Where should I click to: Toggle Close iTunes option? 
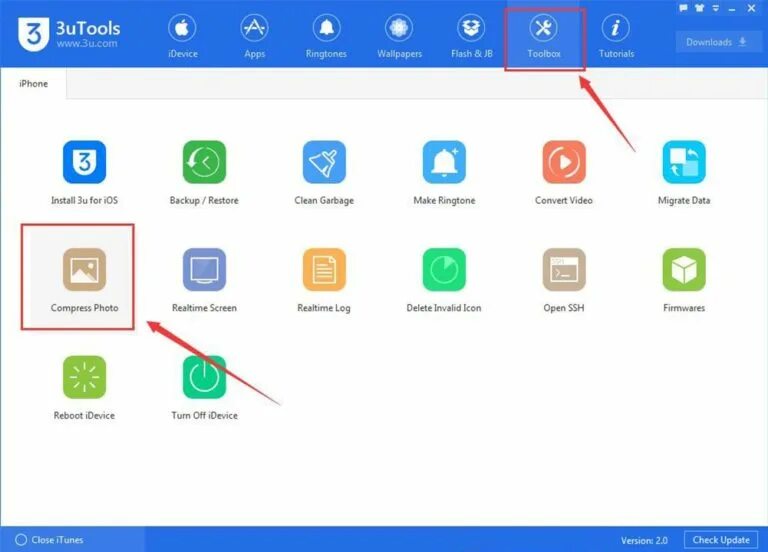coord(49,540)
